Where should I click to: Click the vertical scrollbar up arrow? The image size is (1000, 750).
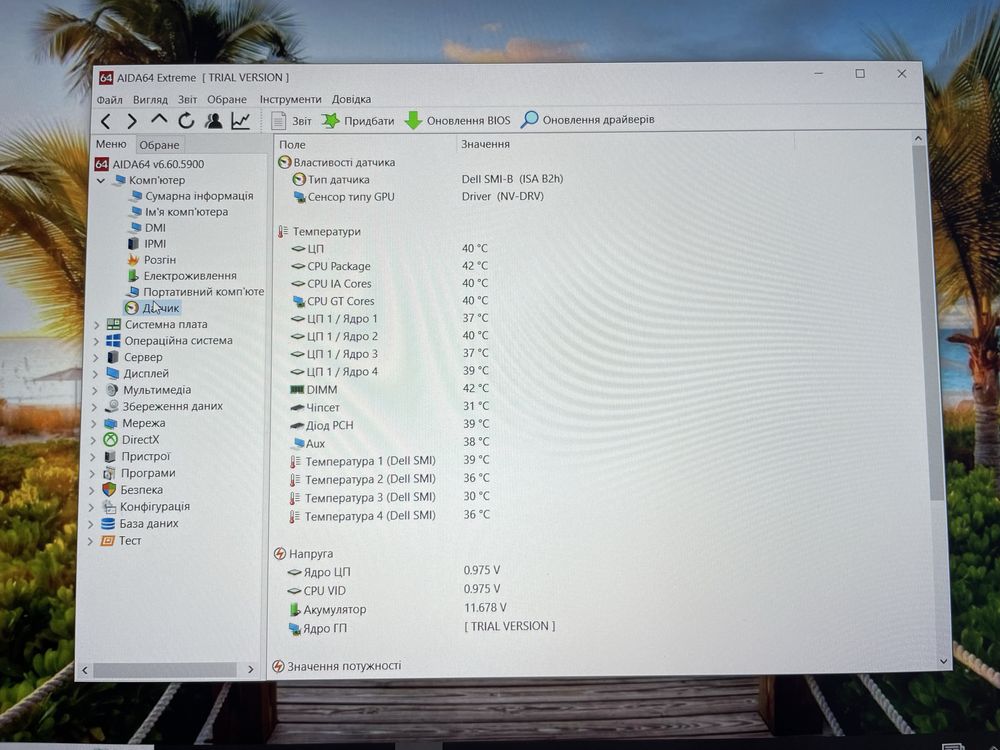click(x=918, y=138)
